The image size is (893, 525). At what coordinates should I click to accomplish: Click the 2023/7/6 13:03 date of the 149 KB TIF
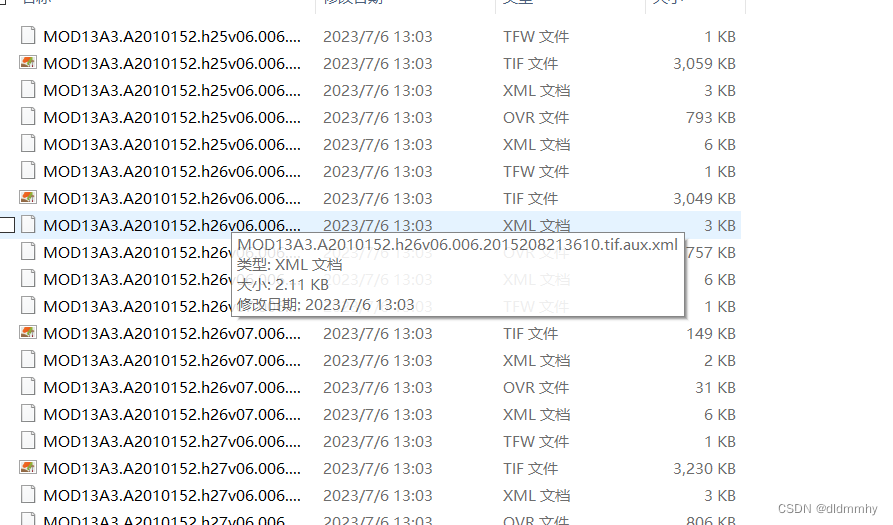click(378, 334)
